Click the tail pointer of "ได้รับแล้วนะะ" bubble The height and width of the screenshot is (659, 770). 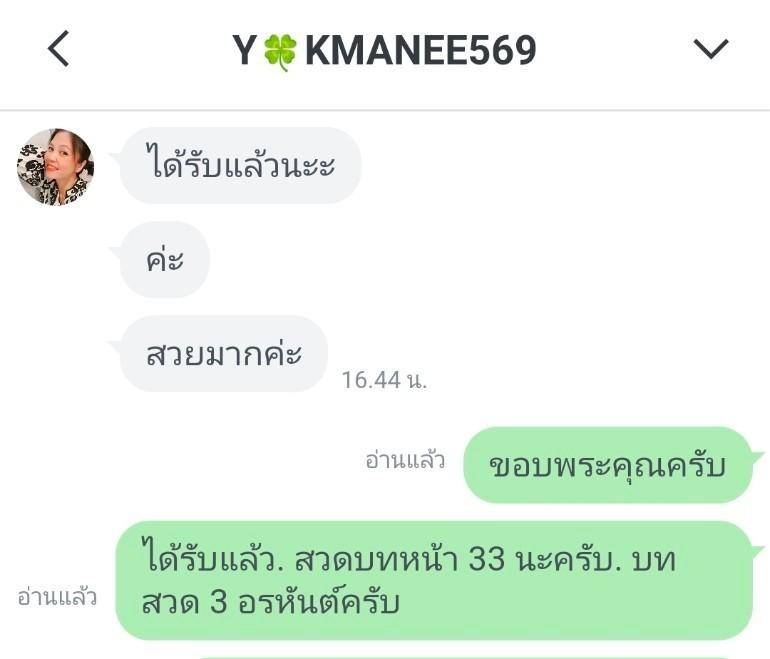[x=116, y=158]
